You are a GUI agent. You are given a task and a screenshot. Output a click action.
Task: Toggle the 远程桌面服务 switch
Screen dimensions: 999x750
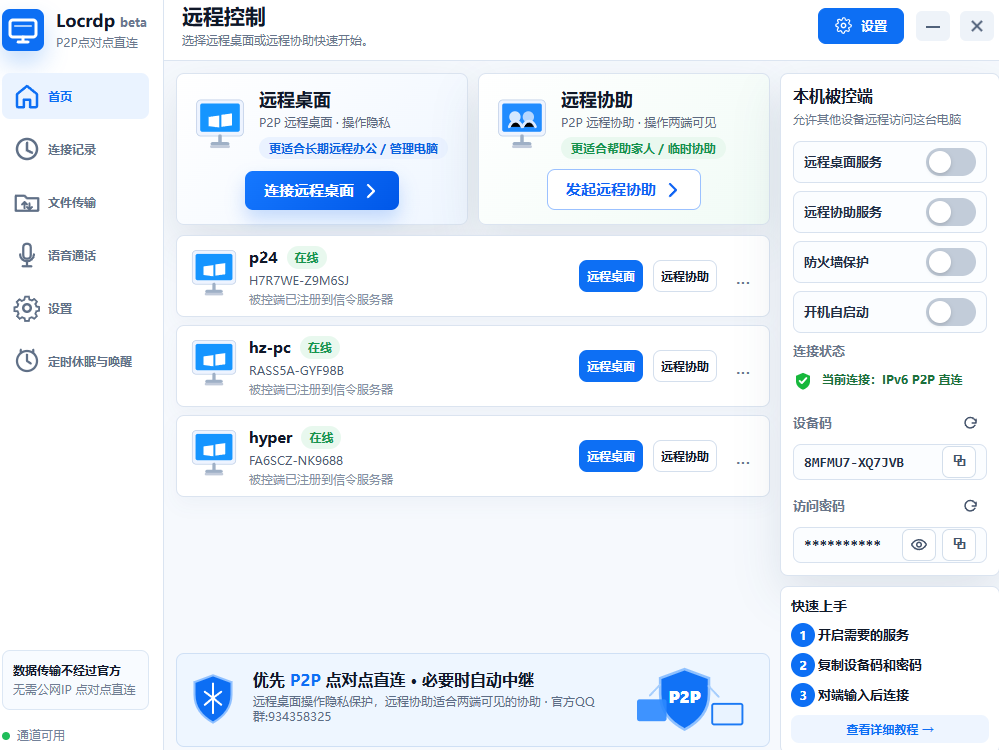coord(951,162)
